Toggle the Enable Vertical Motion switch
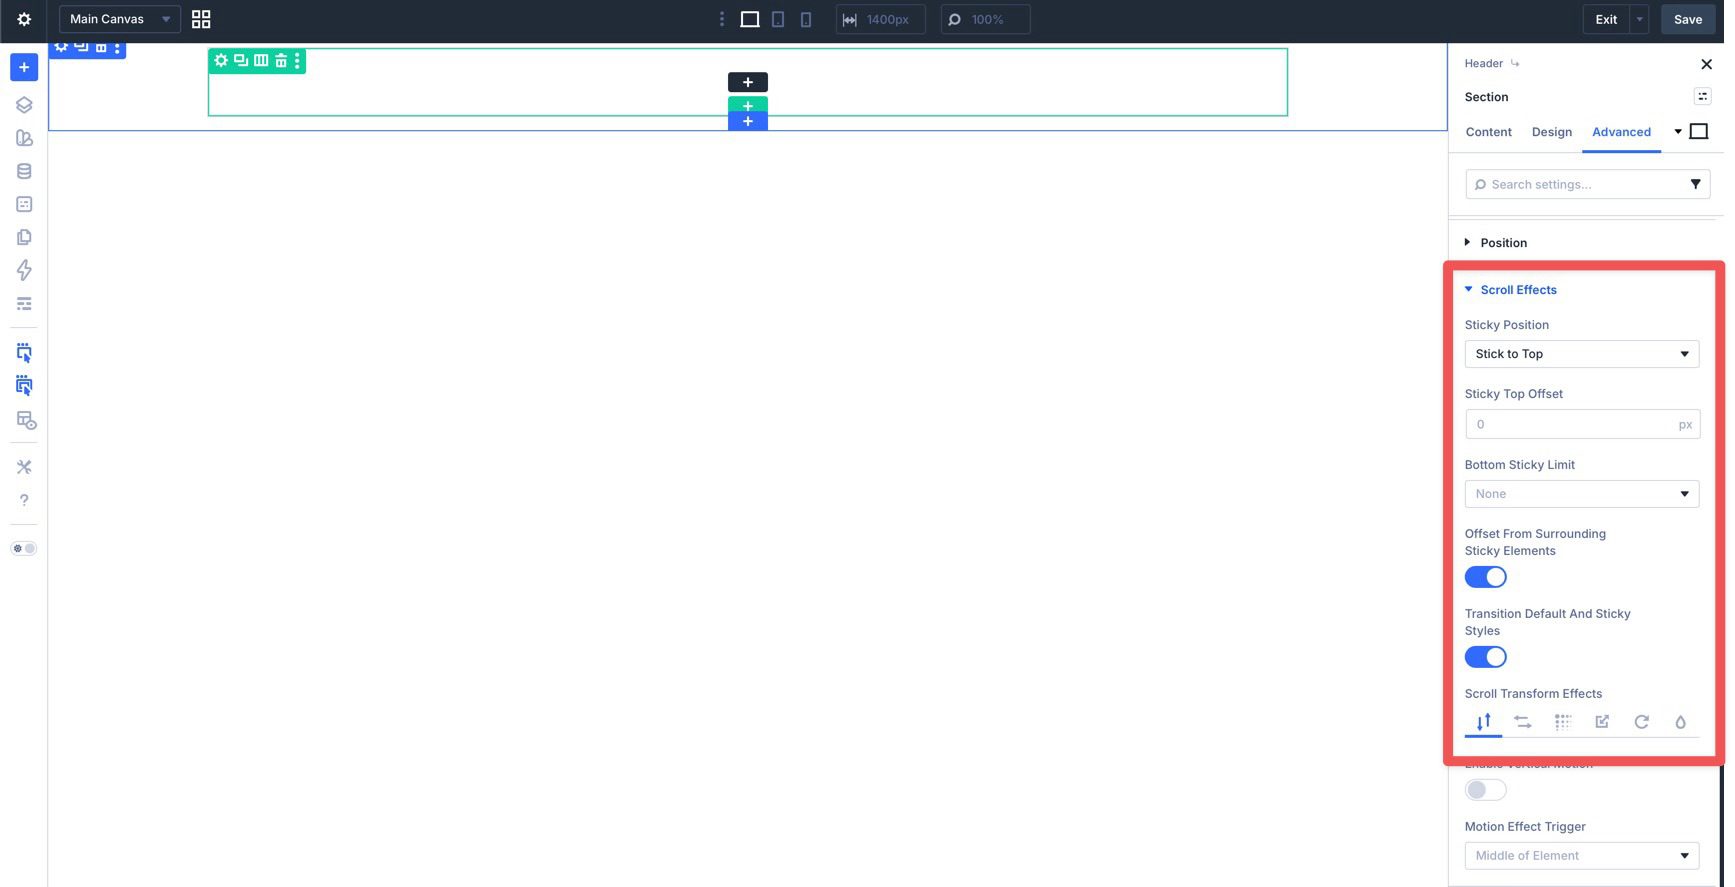1735x887 pixels. [1485, 790]
